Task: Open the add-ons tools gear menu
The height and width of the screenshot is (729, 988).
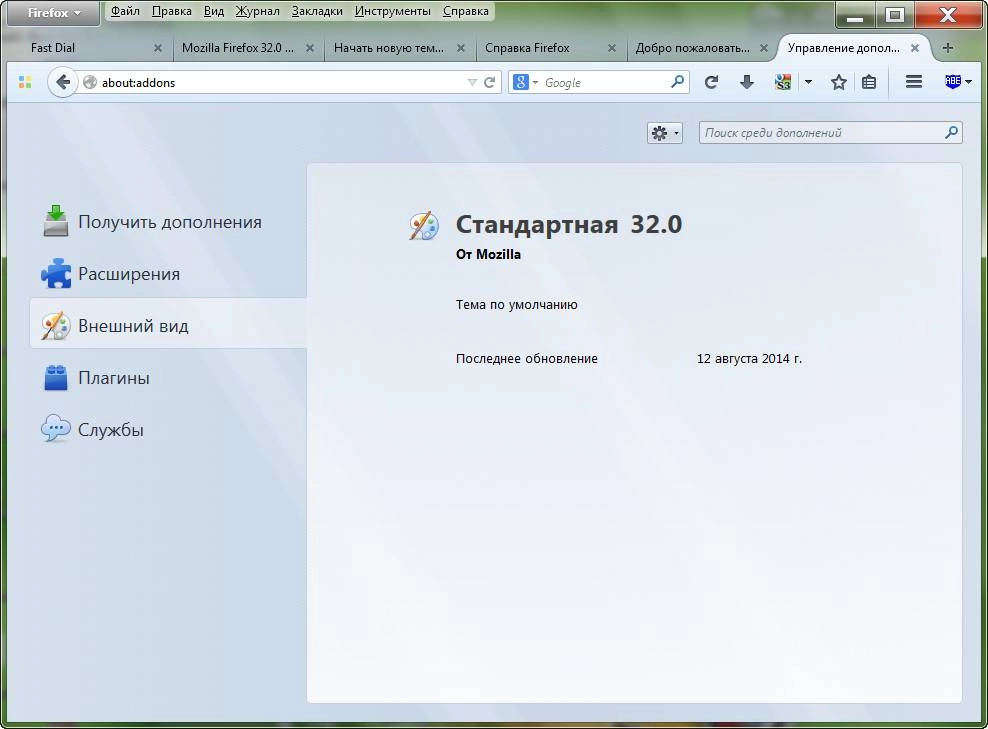Action: [x=665, y=133]
